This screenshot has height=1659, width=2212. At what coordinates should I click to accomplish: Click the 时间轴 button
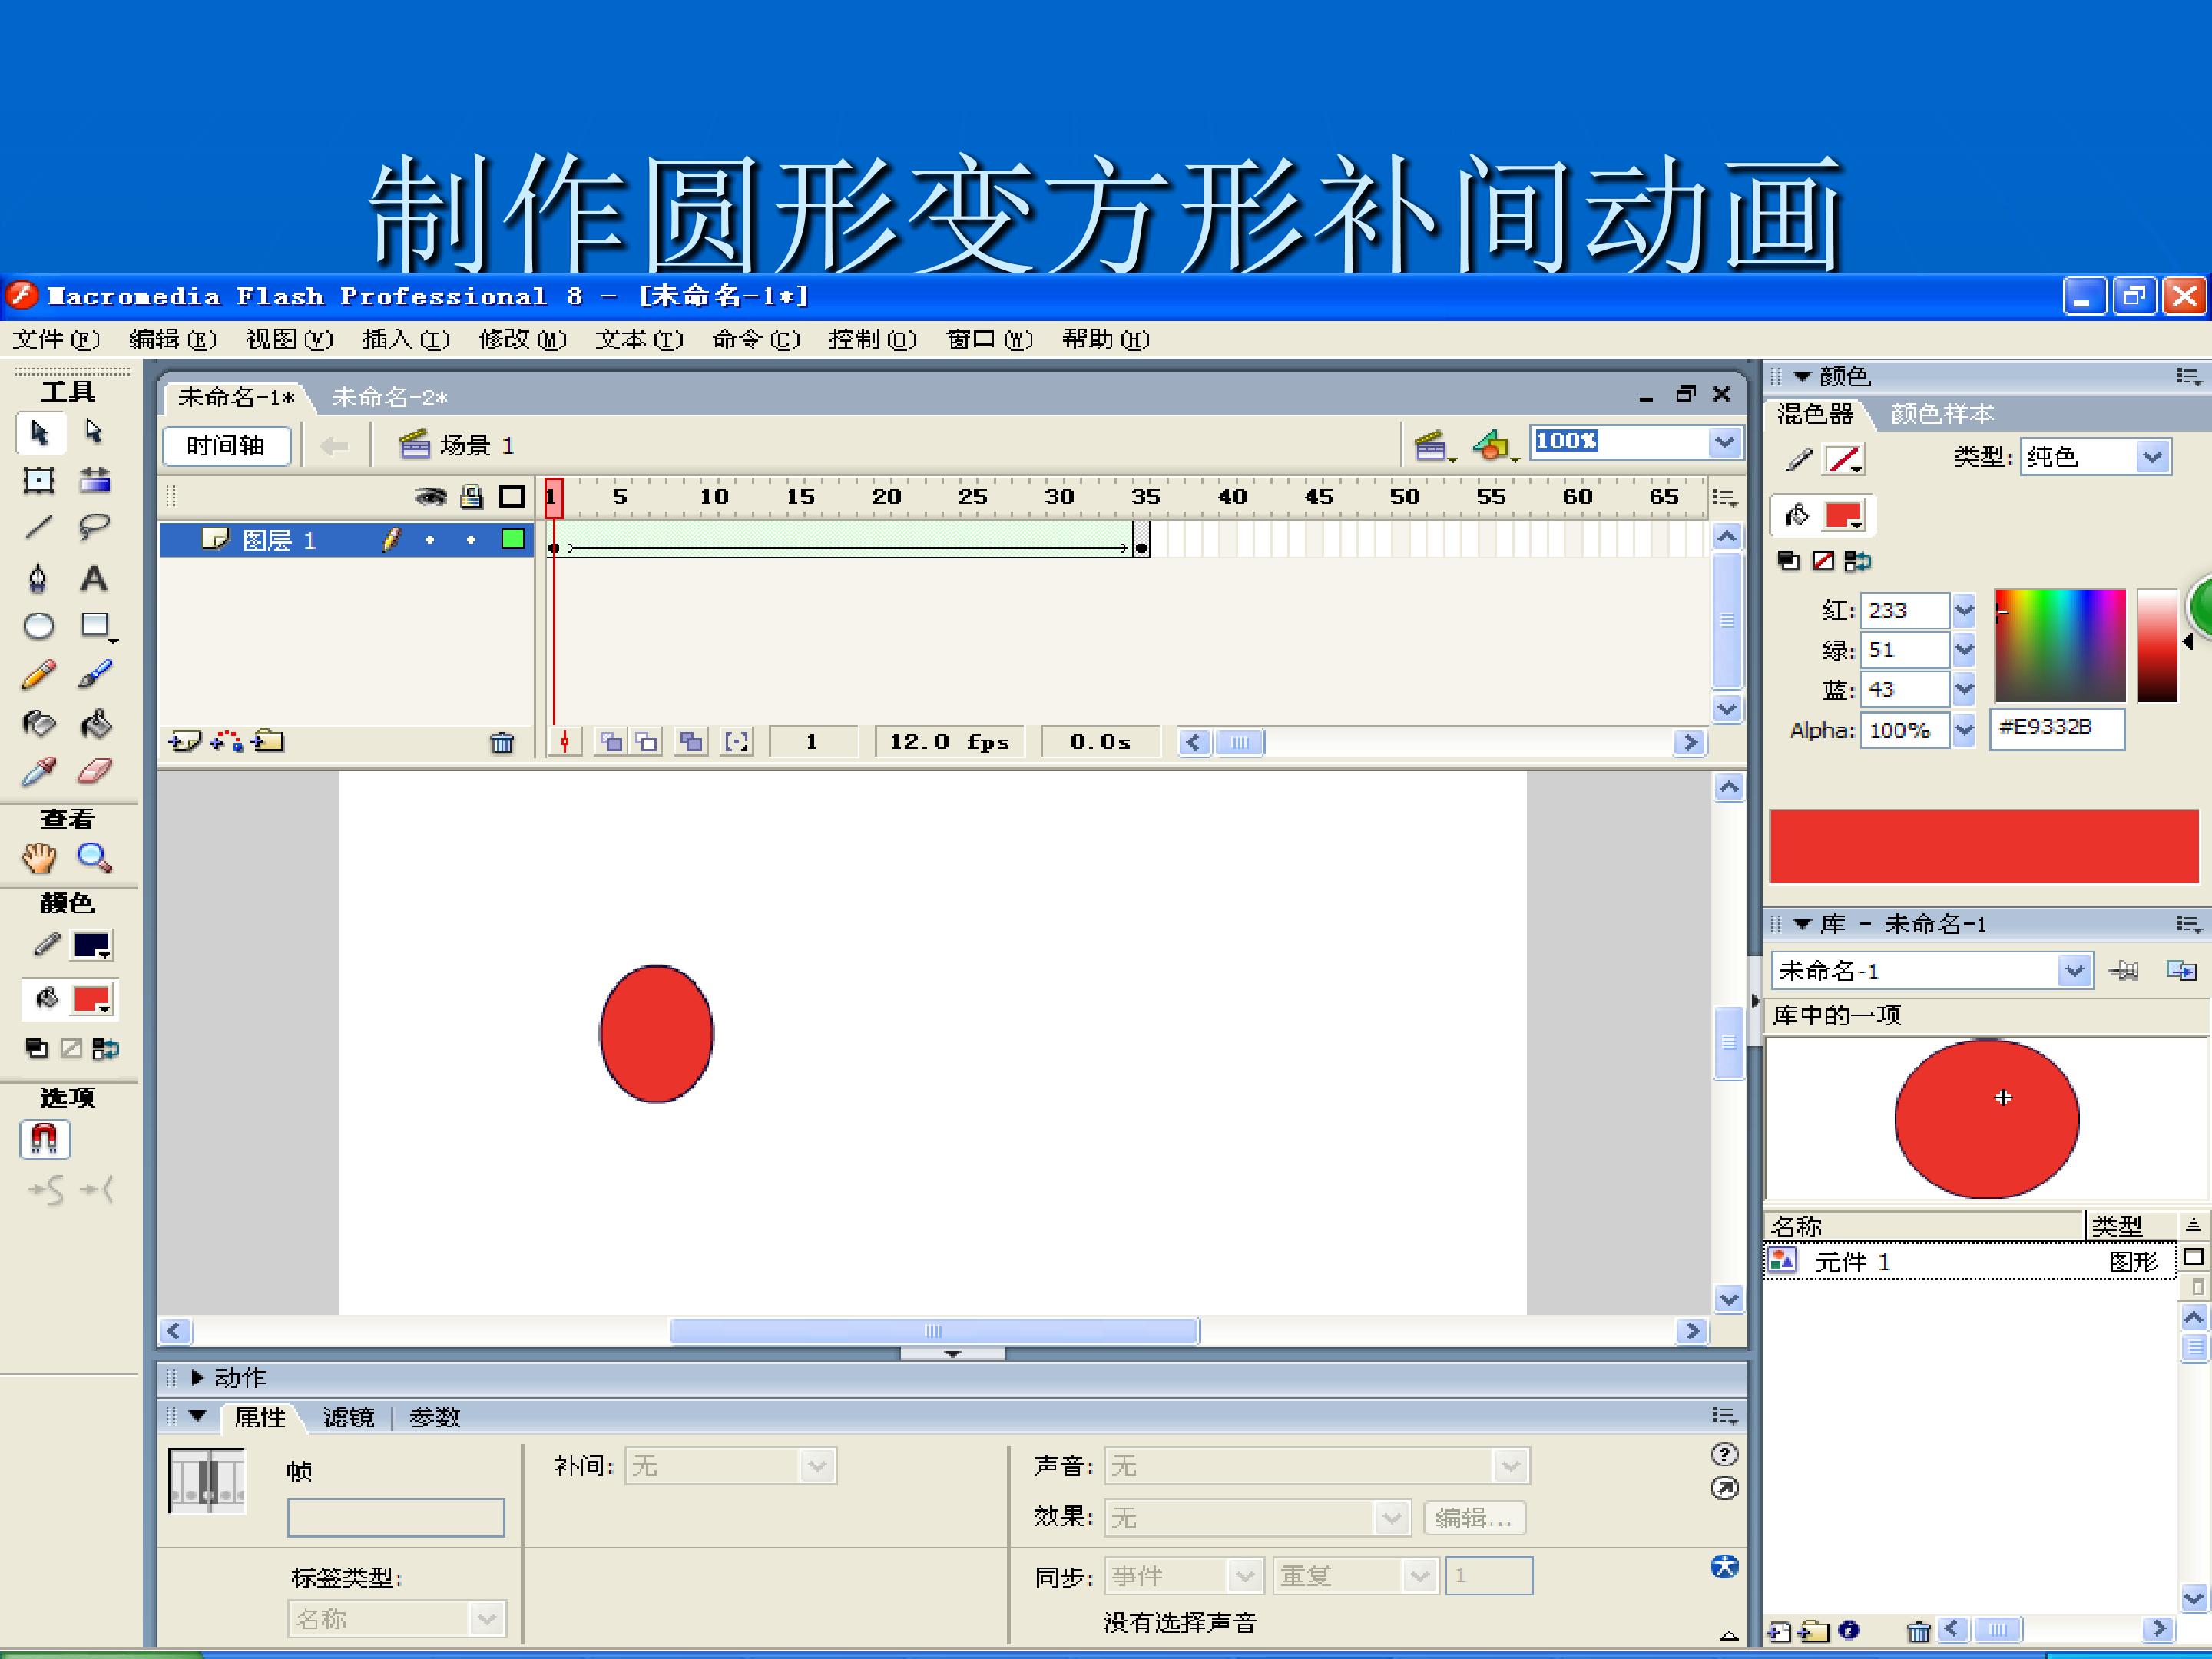click(226, 445)
